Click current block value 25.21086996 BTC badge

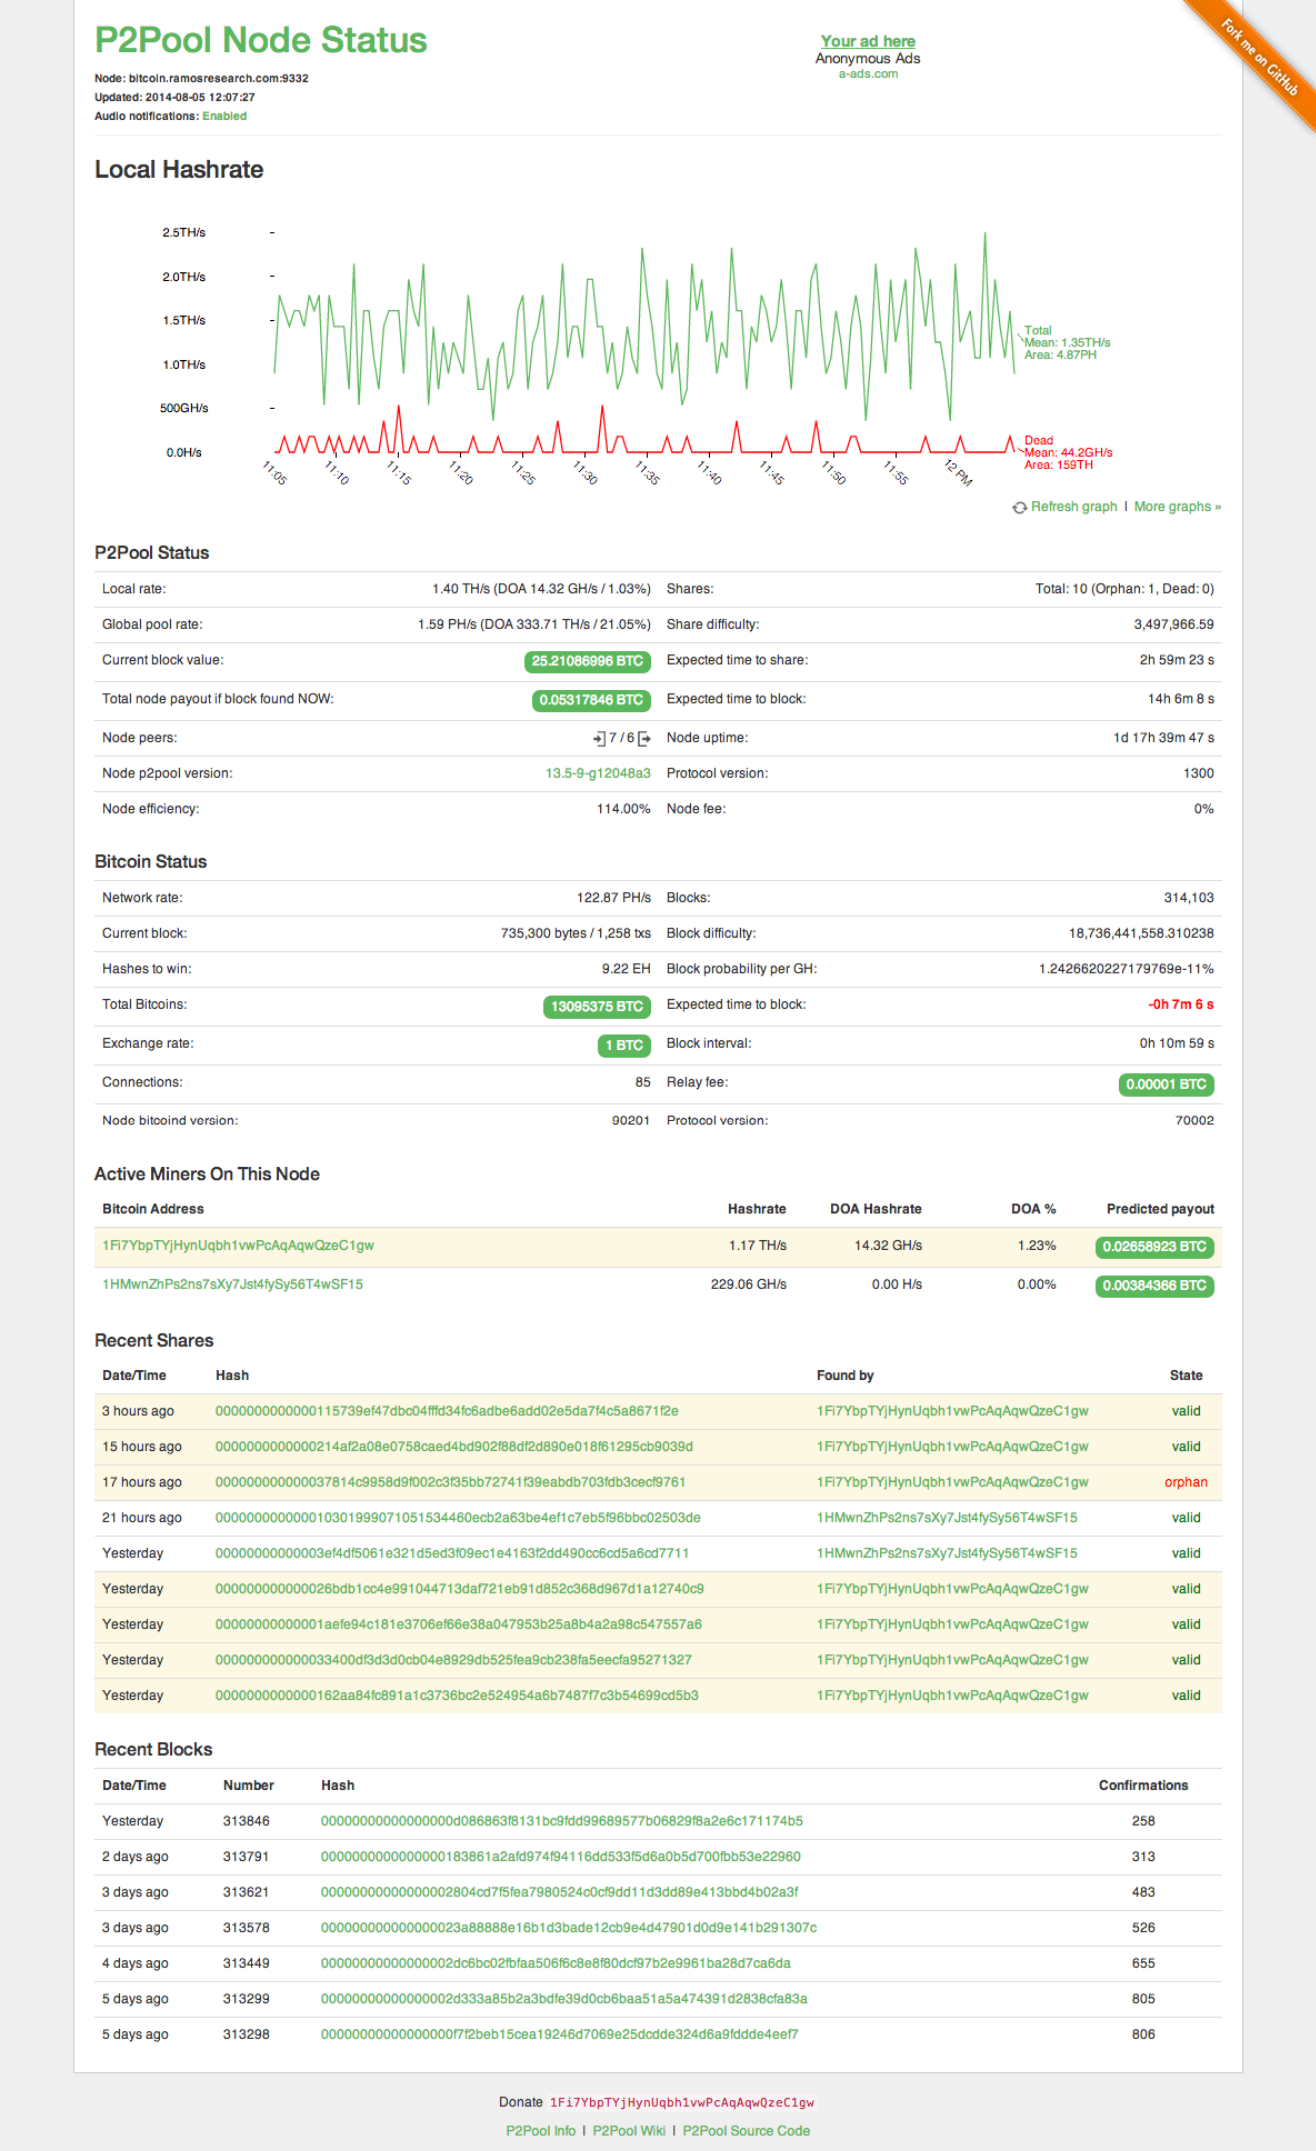(x=587, y=661)
